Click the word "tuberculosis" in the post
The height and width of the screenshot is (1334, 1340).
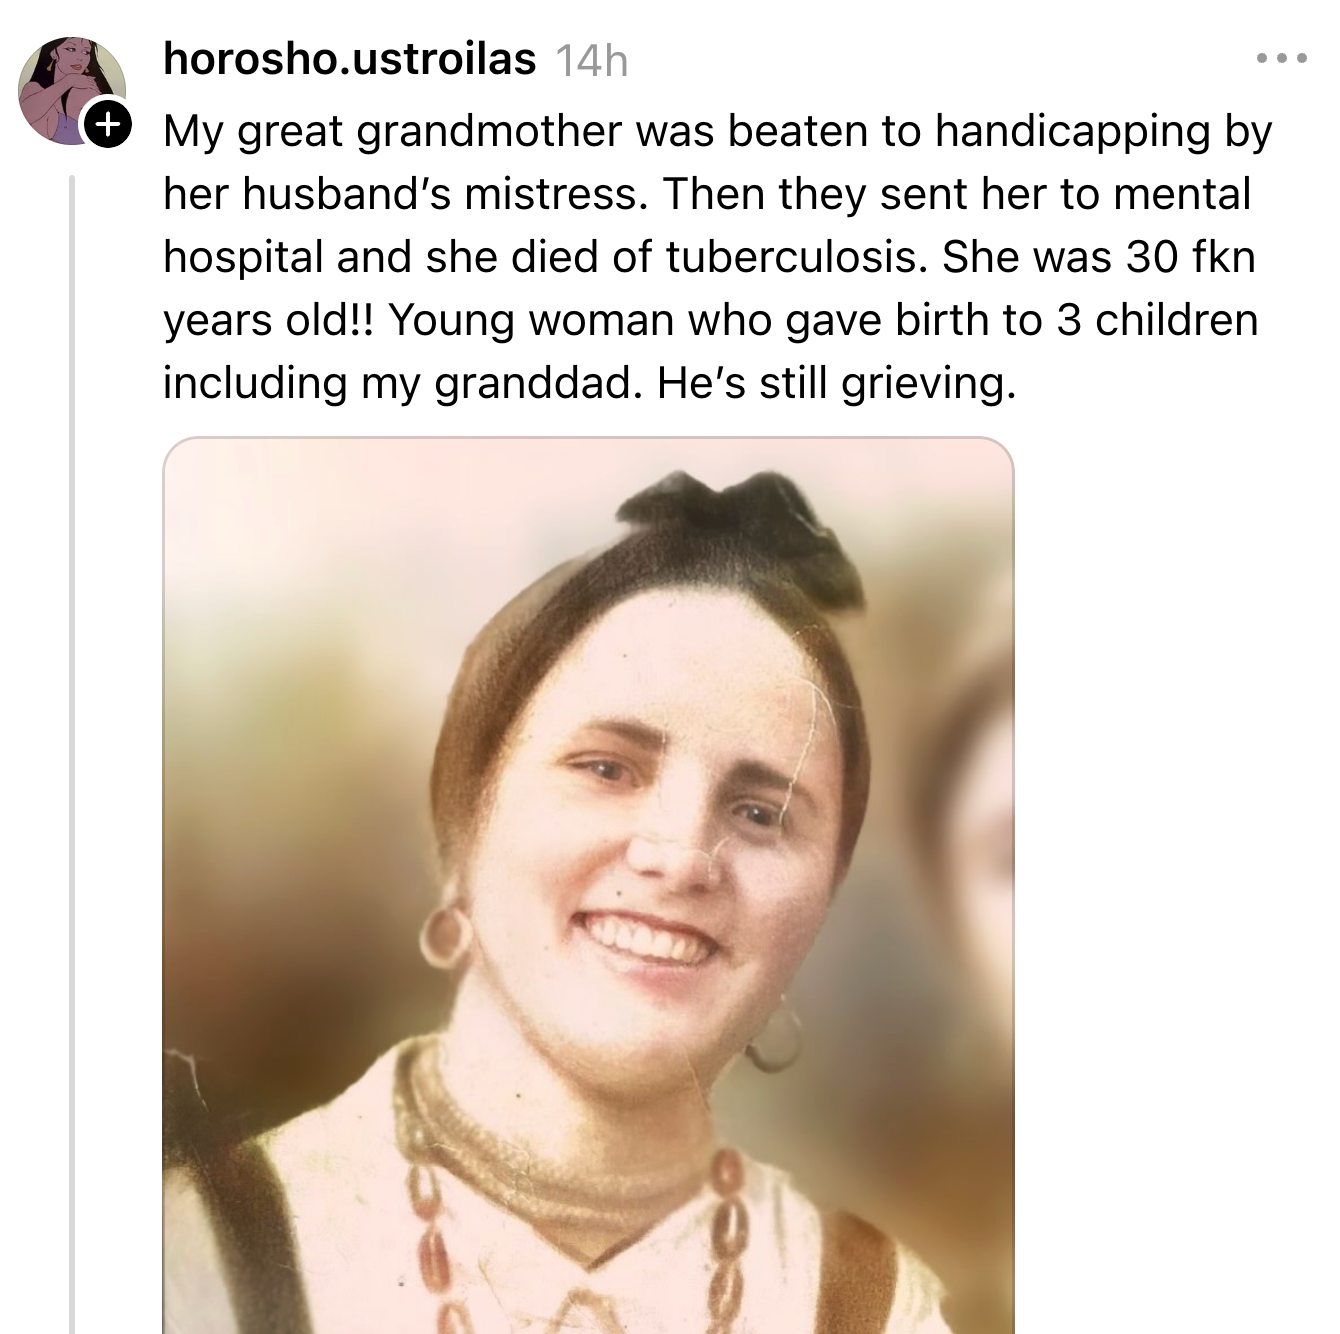791,257
